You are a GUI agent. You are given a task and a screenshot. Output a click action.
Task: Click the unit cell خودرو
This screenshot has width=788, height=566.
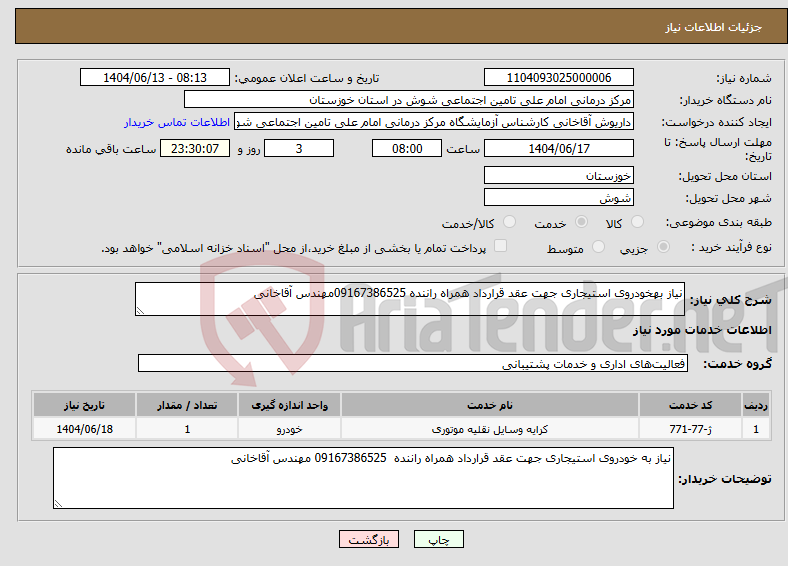pos(289,429)
